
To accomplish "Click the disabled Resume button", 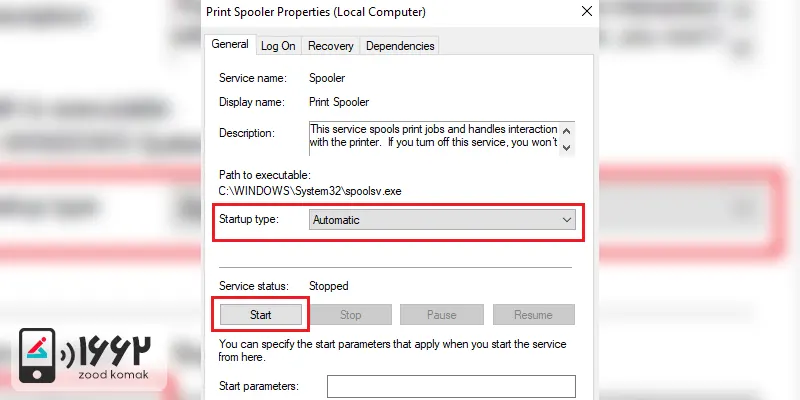I will pyautogui.click(x=533, y=315).
